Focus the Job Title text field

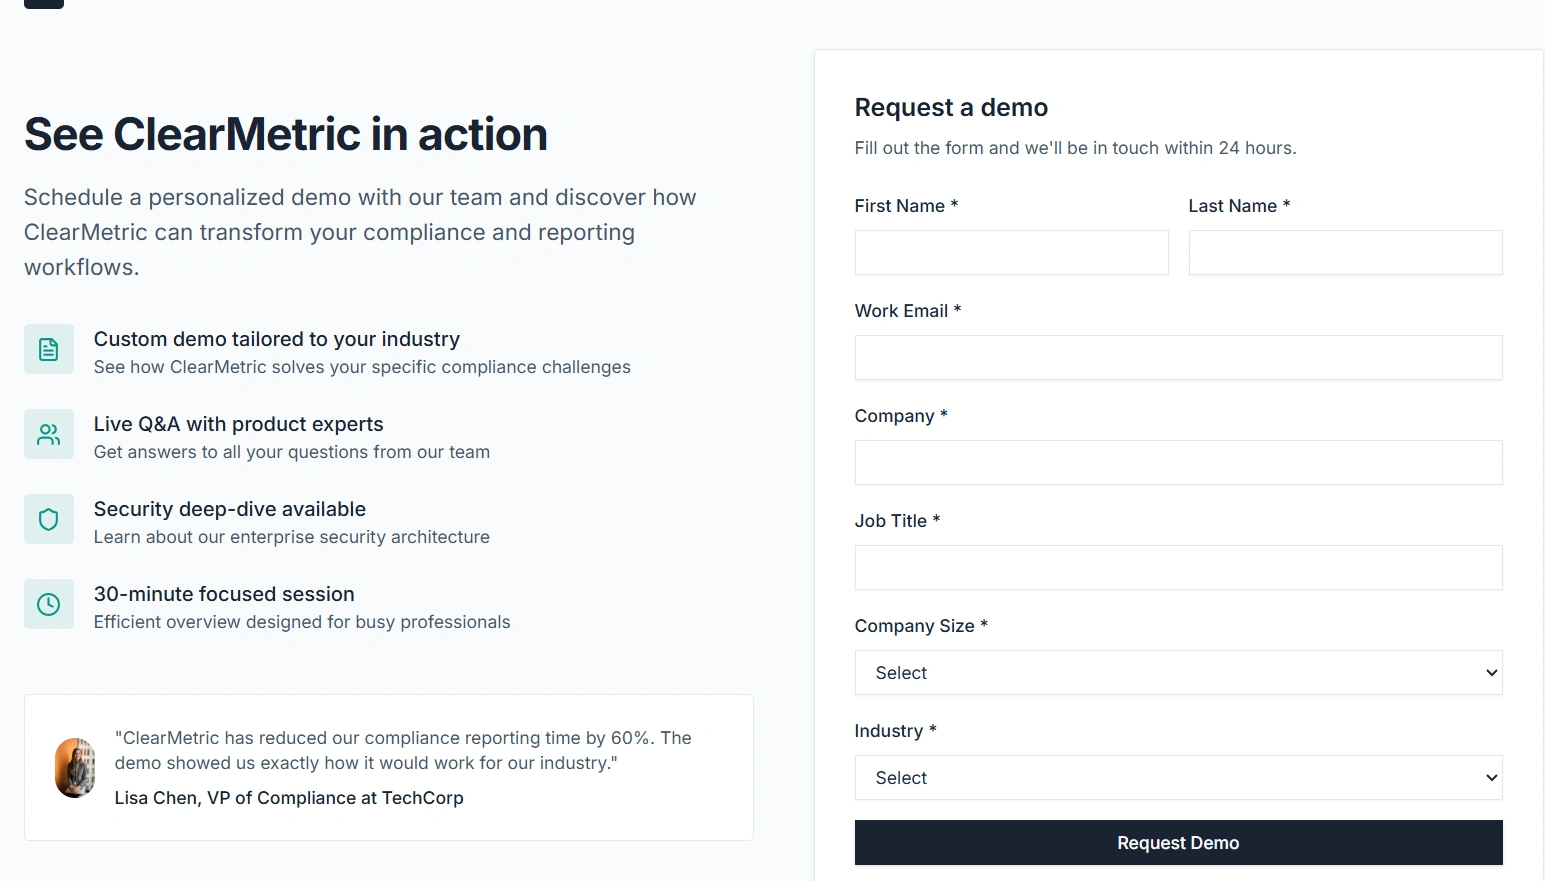tap(1178, 568)
